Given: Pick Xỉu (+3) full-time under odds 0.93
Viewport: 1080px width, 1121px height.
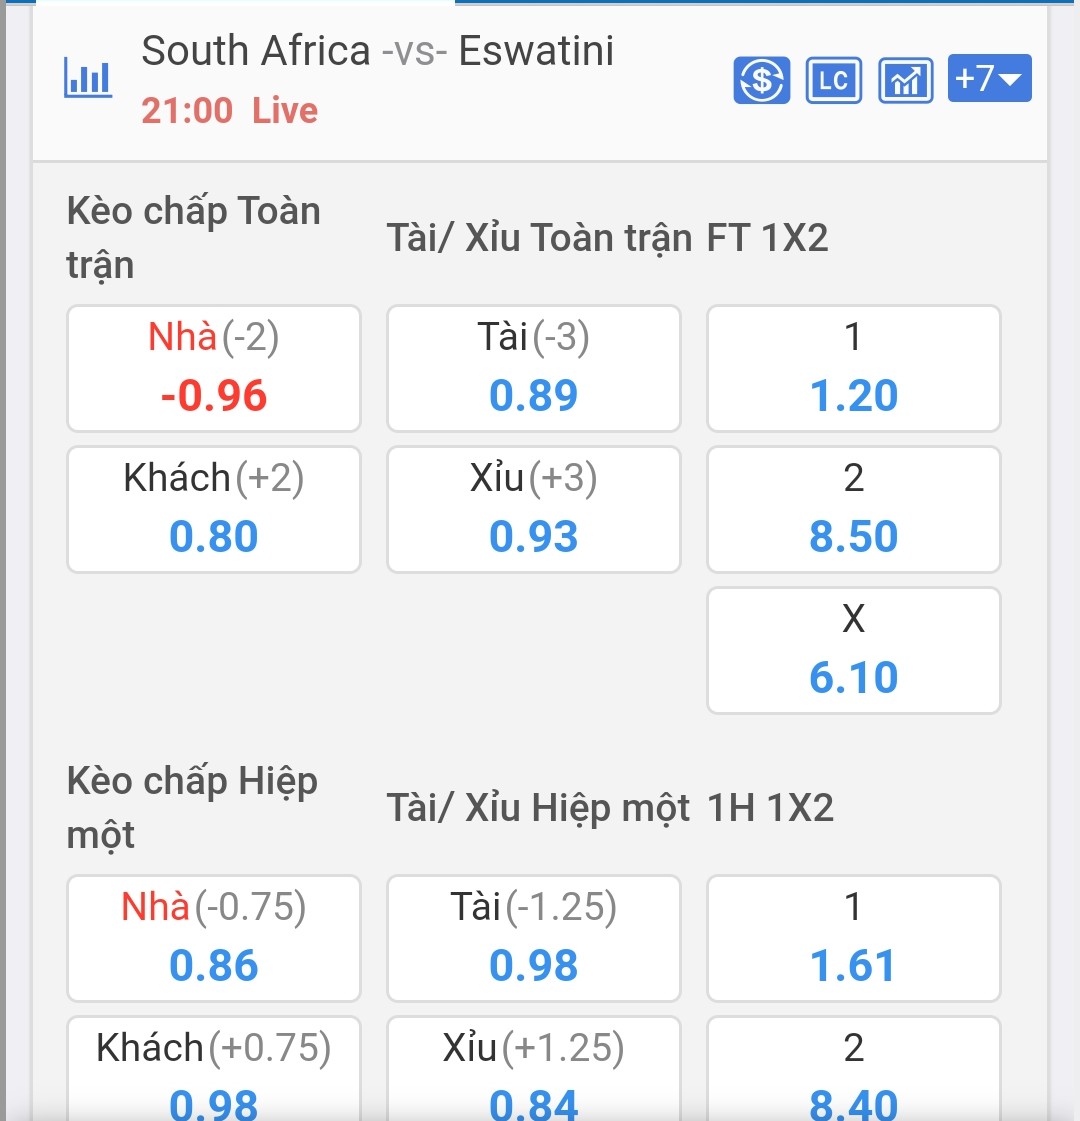Looking at the screenshot, I should [534, 509].
